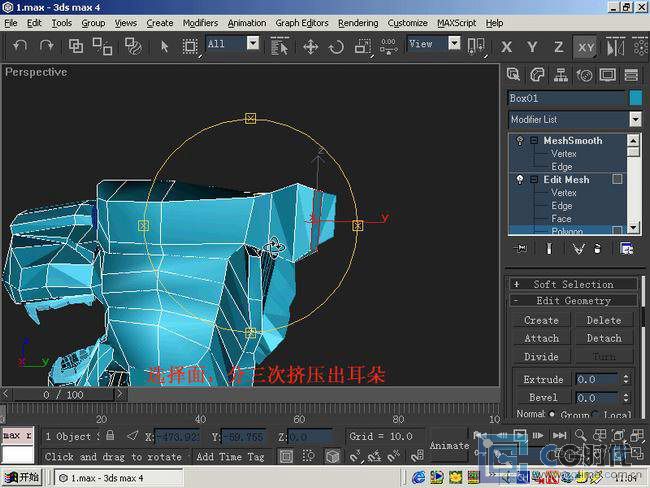
Task: Click the Create button in Edit Geometry
Action: click(541, 320)
